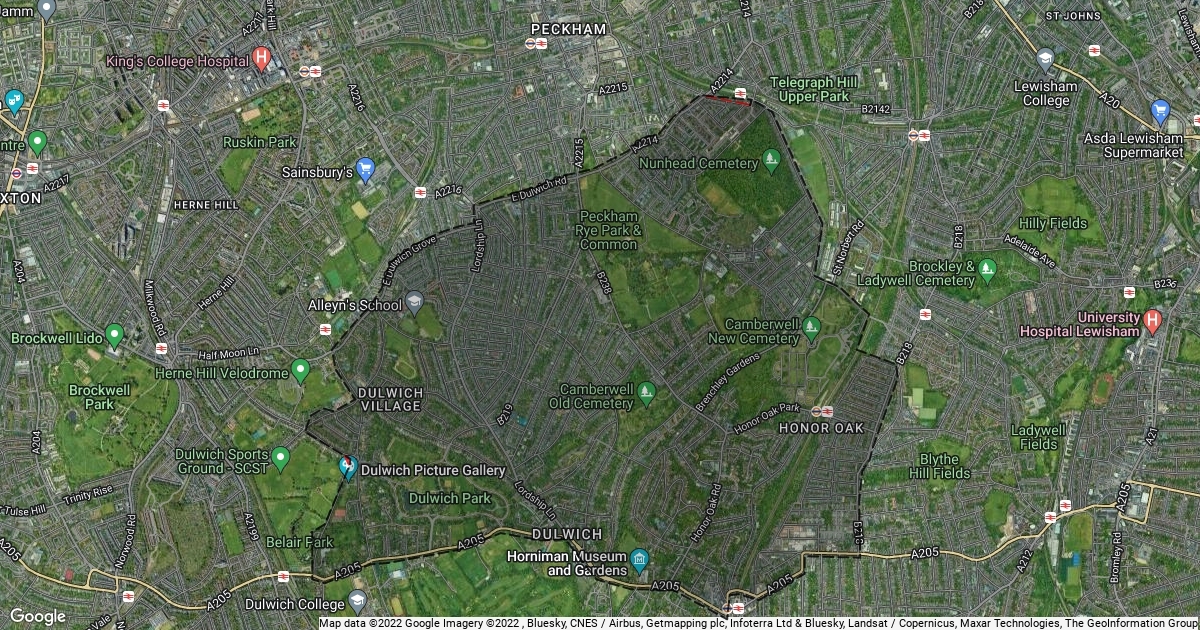Select the Asda Lewisham Supermarket cart icon
The image size is (1200, 630).
click(x=1160, y=111)
